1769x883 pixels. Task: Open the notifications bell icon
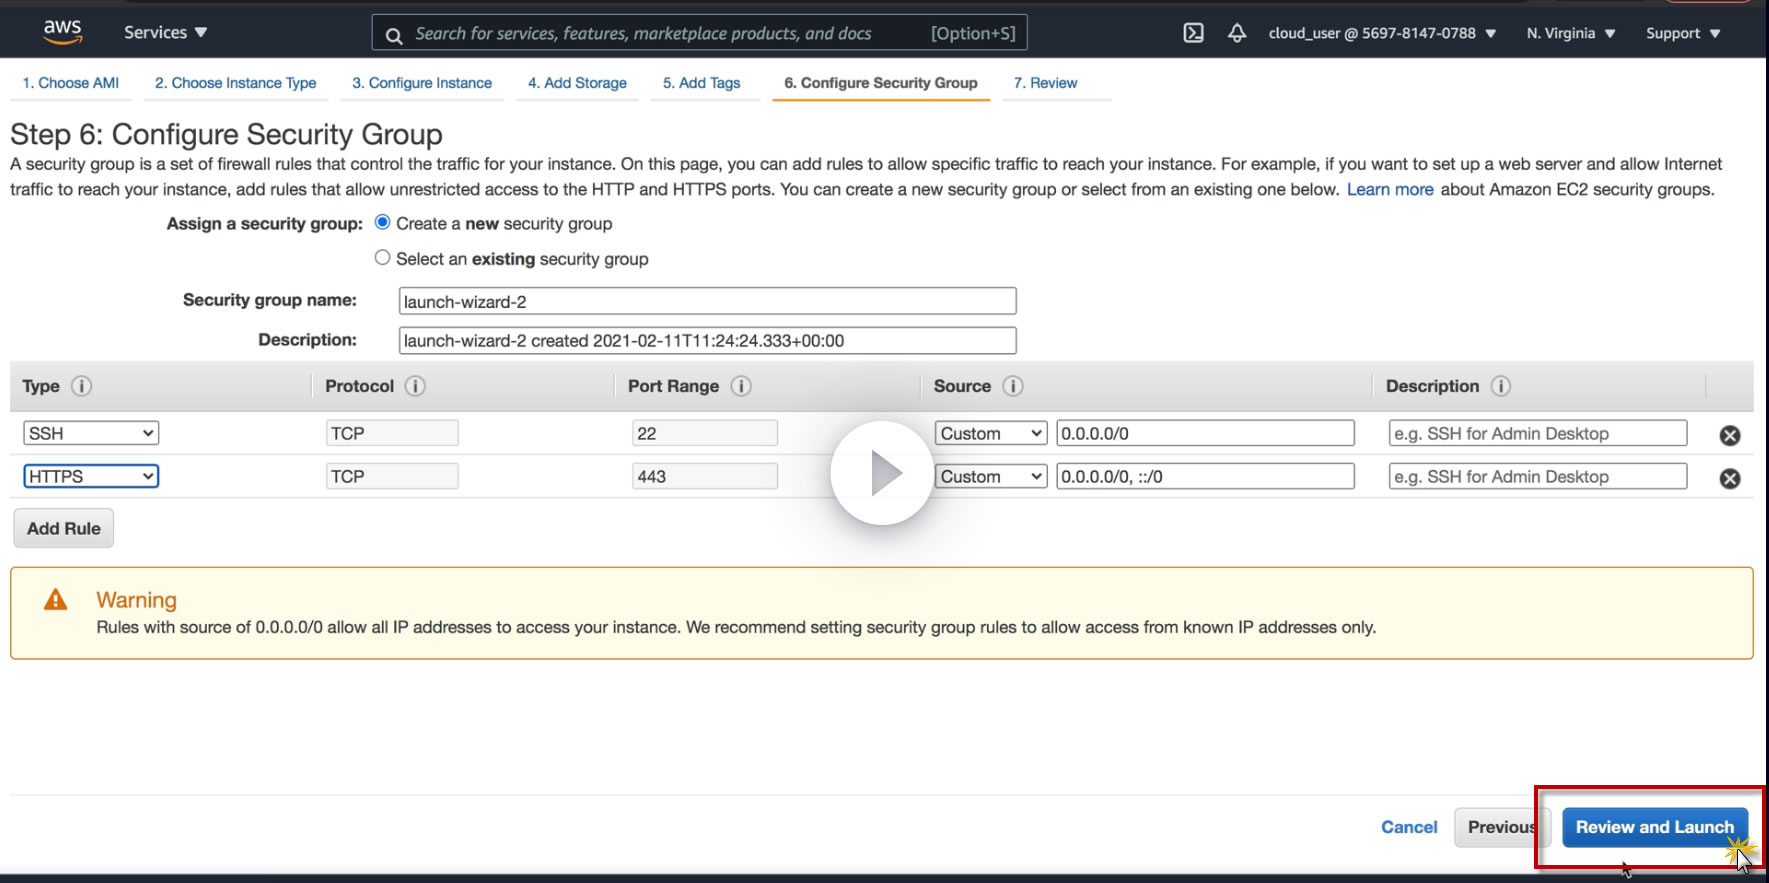[1237, 33]
